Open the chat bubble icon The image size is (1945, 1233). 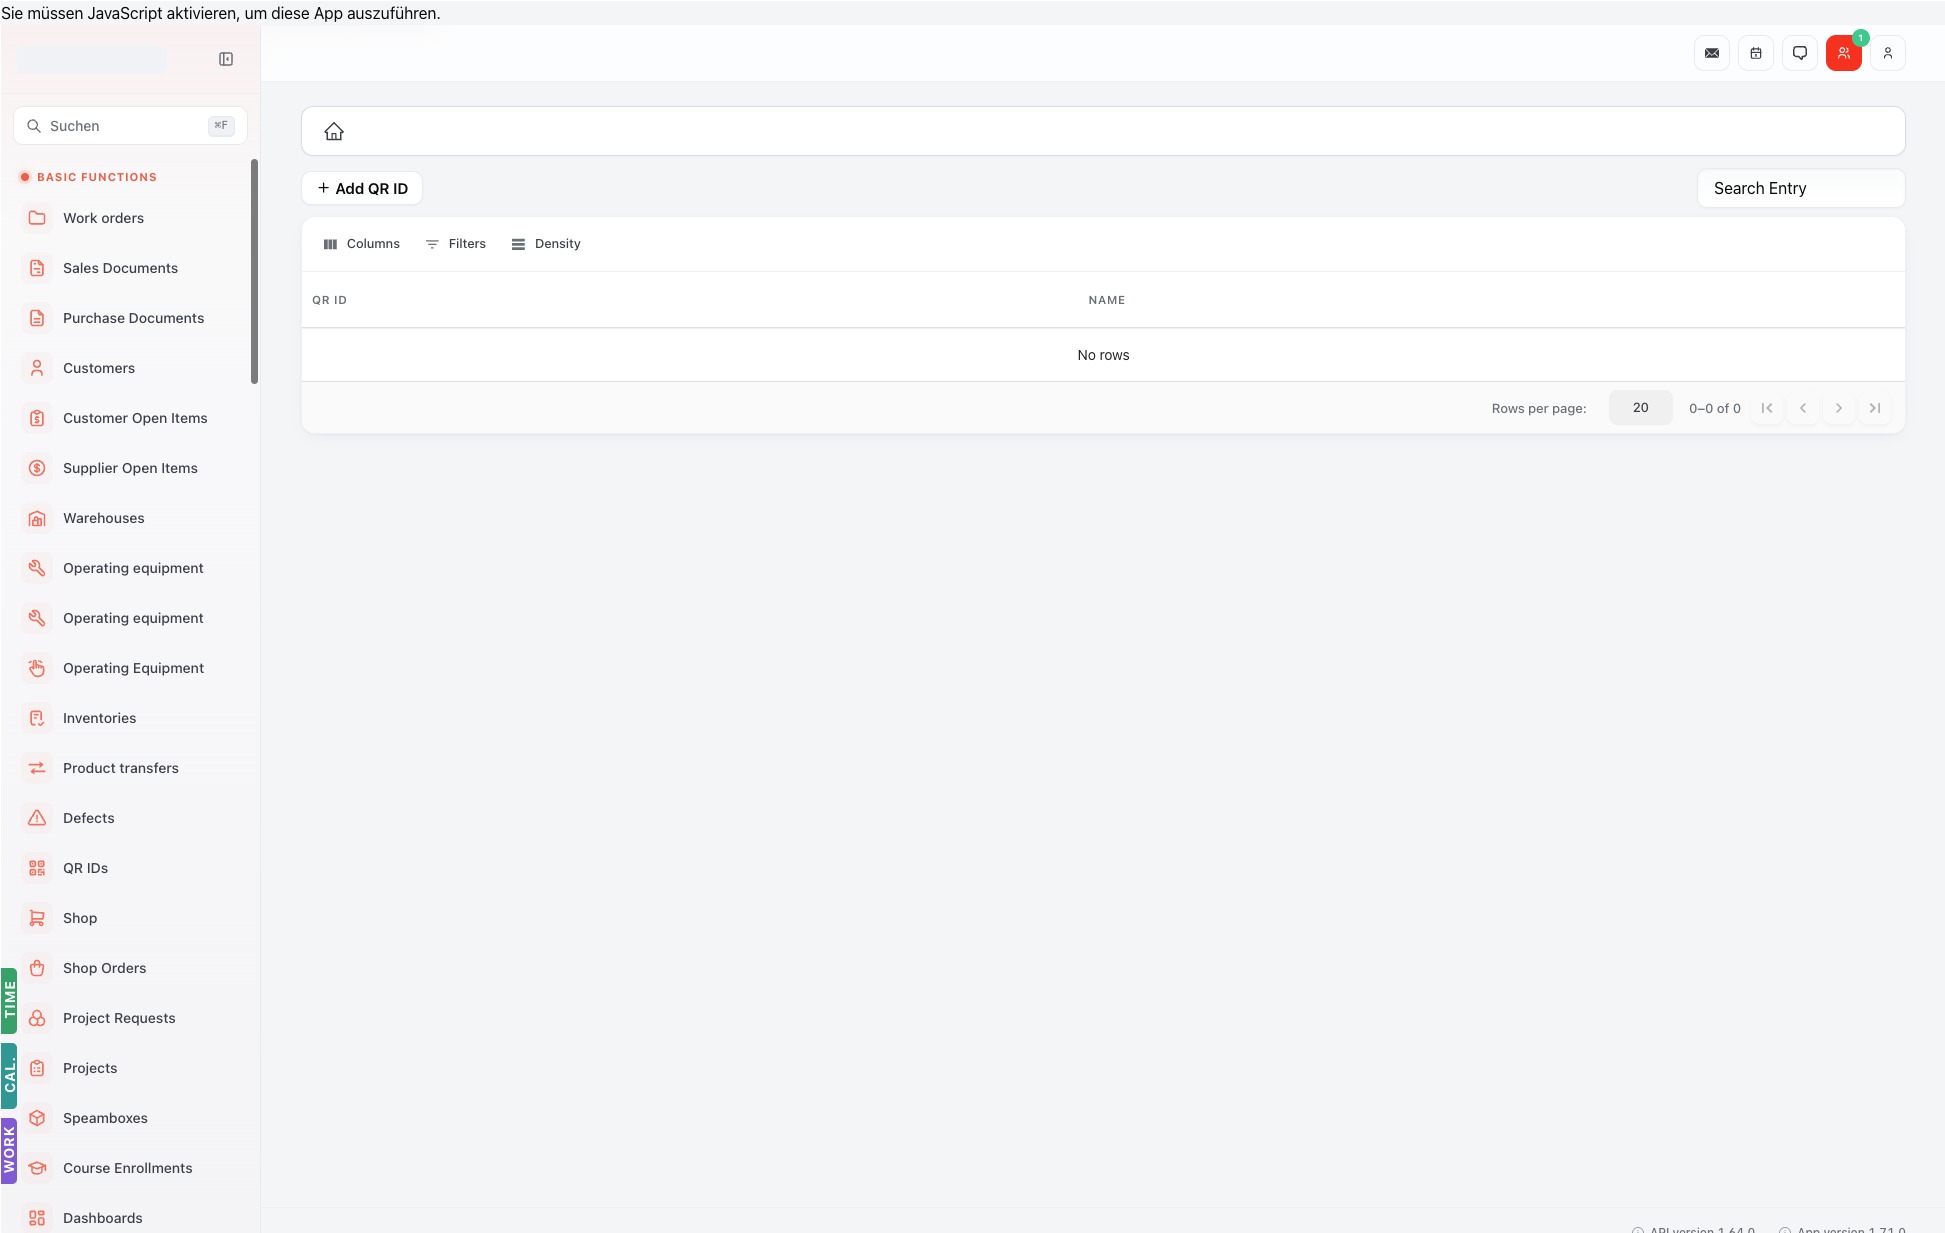1800,53
